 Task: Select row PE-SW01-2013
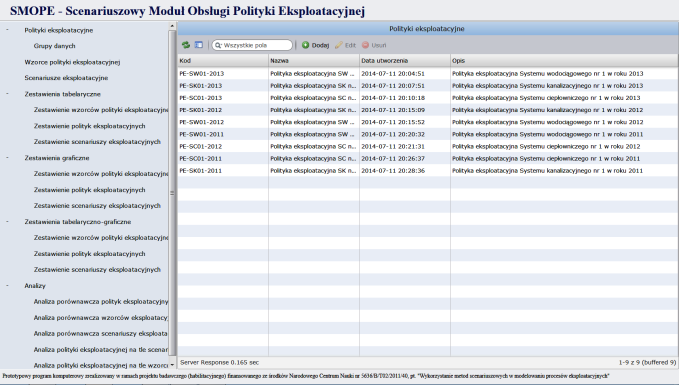[x=428, y=74]
